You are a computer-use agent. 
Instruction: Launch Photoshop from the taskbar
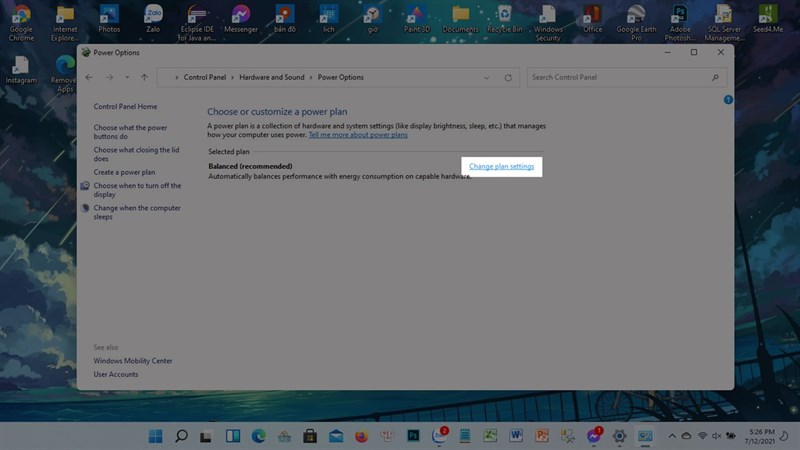click(x=413, y=436)
